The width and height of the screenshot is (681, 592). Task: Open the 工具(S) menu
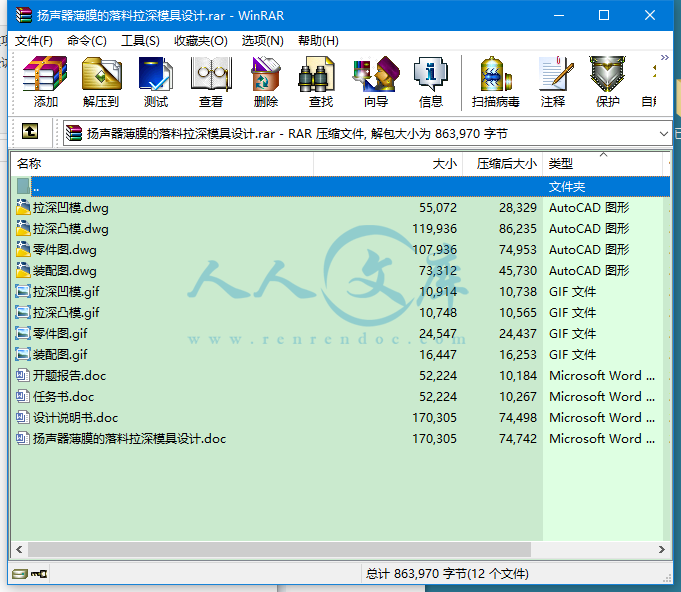click(x=140, y=41)
